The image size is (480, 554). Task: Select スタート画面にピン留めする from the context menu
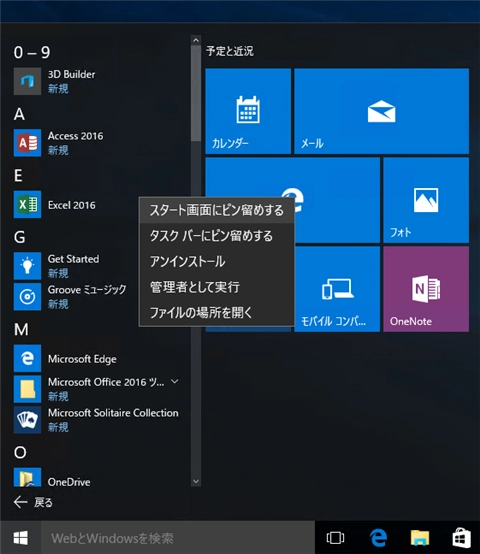(x=217, y=210)
